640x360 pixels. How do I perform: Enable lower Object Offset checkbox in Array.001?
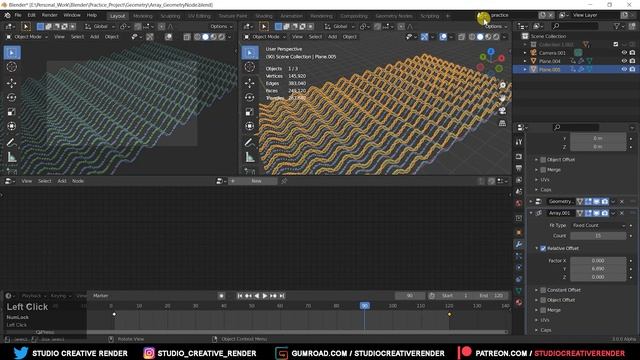(x=543, y=300)
